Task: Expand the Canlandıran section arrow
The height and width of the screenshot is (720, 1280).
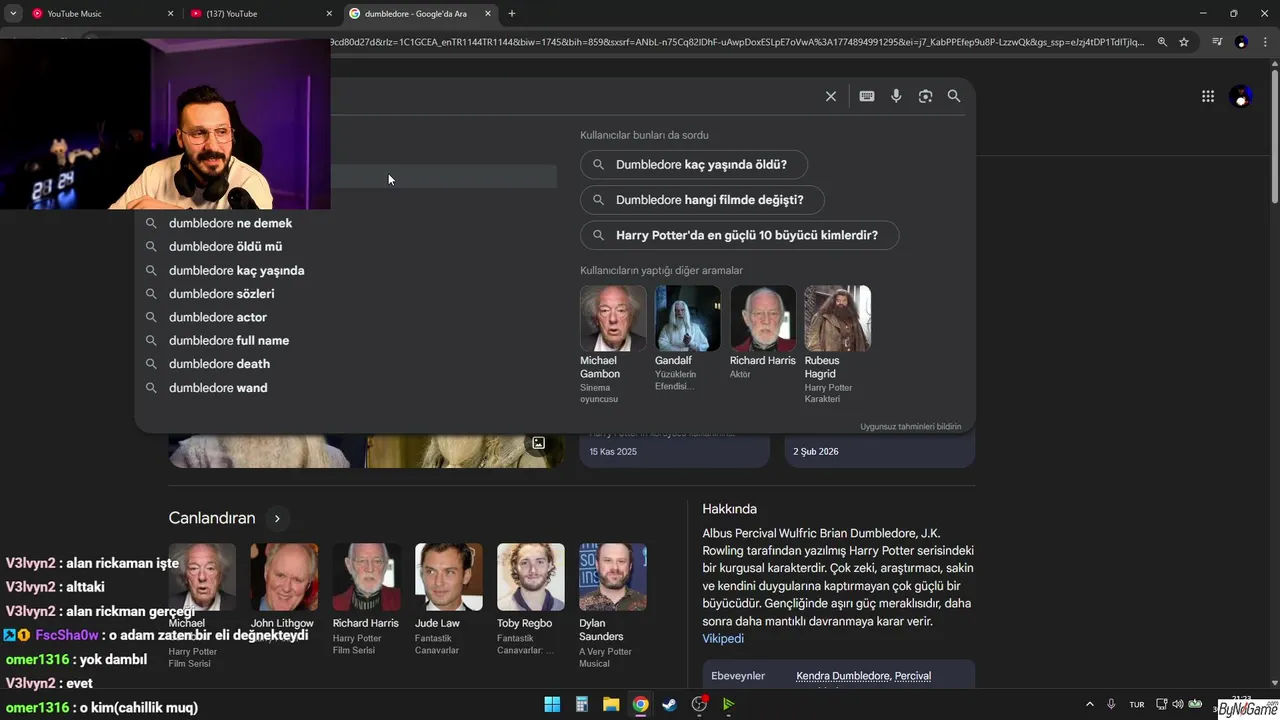Action: coord(277,518)
